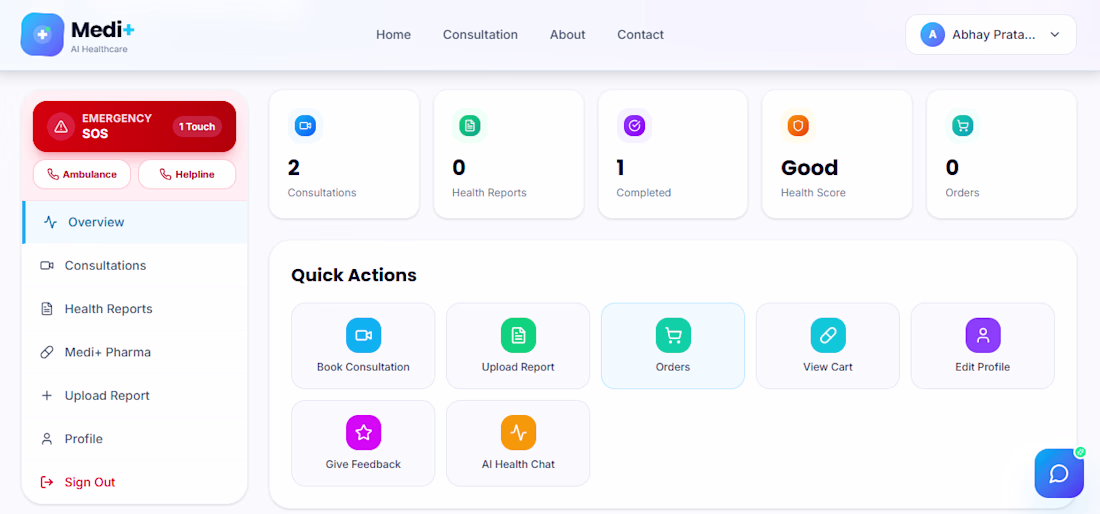Trigger the red Emergency SOS button

coord(135,126)
